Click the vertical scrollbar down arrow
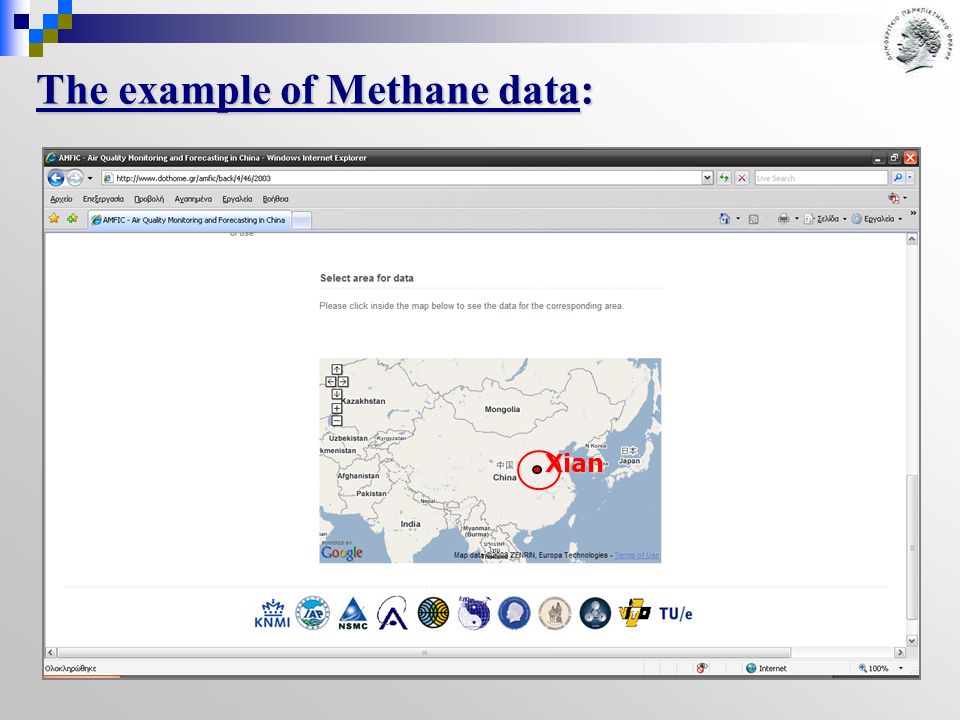Screen dimensions: 960x720 [912, 640]
